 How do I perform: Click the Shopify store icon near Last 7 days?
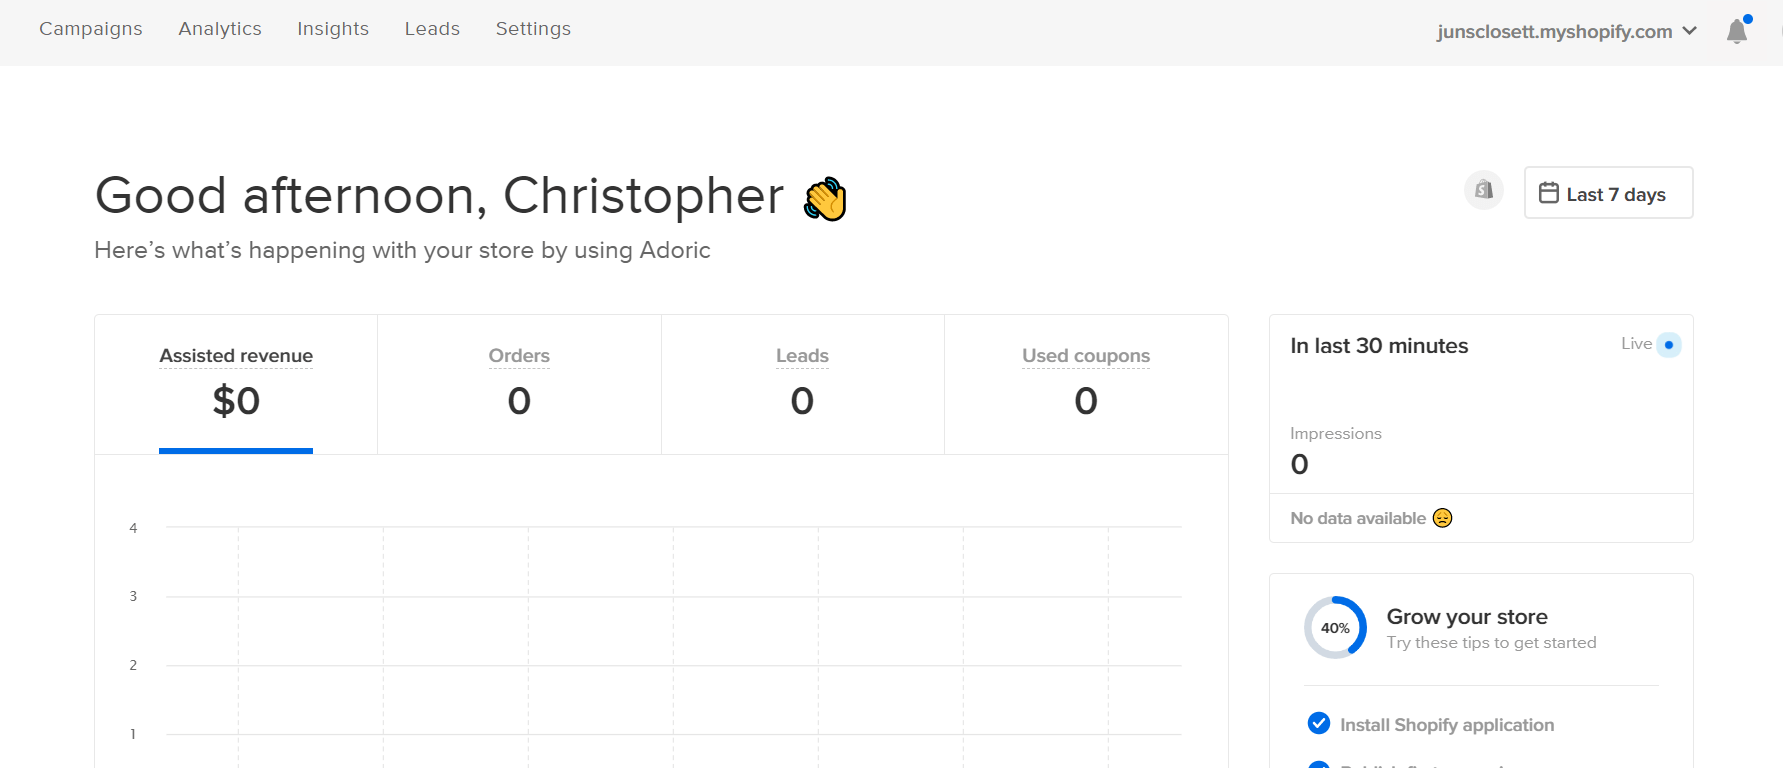1483,189
